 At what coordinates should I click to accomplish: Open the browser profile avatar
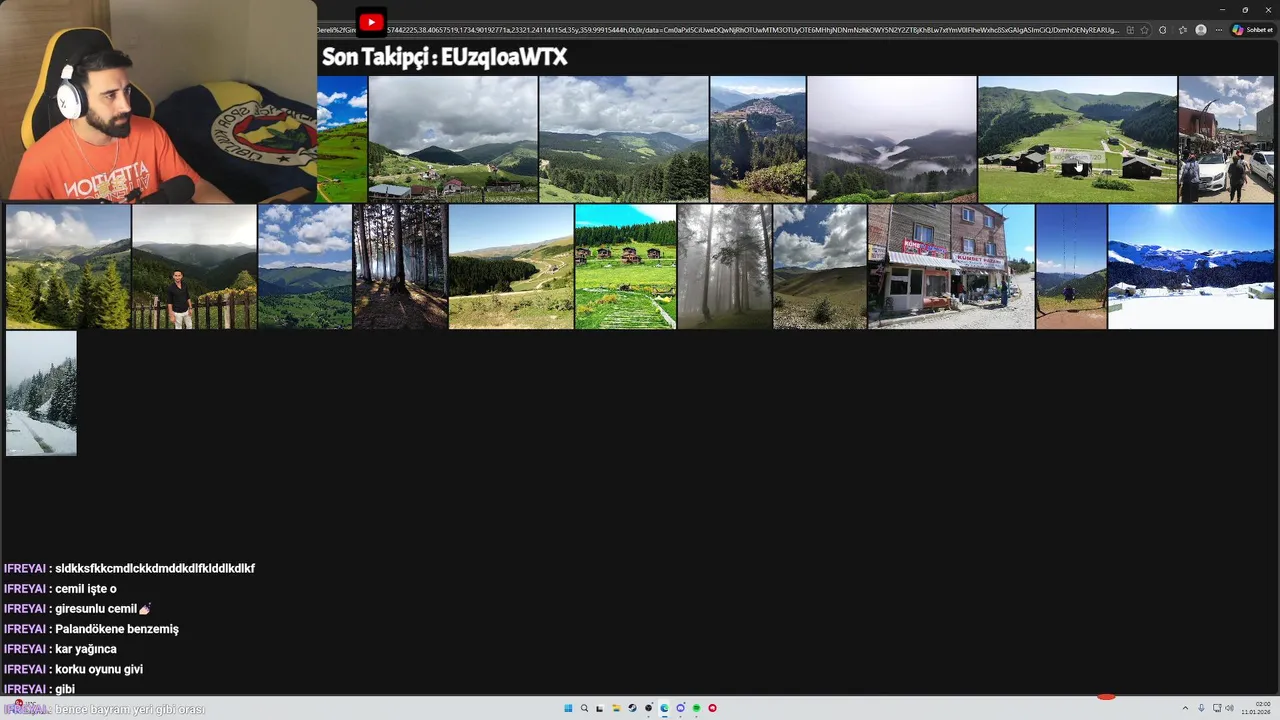[1201, 30]
